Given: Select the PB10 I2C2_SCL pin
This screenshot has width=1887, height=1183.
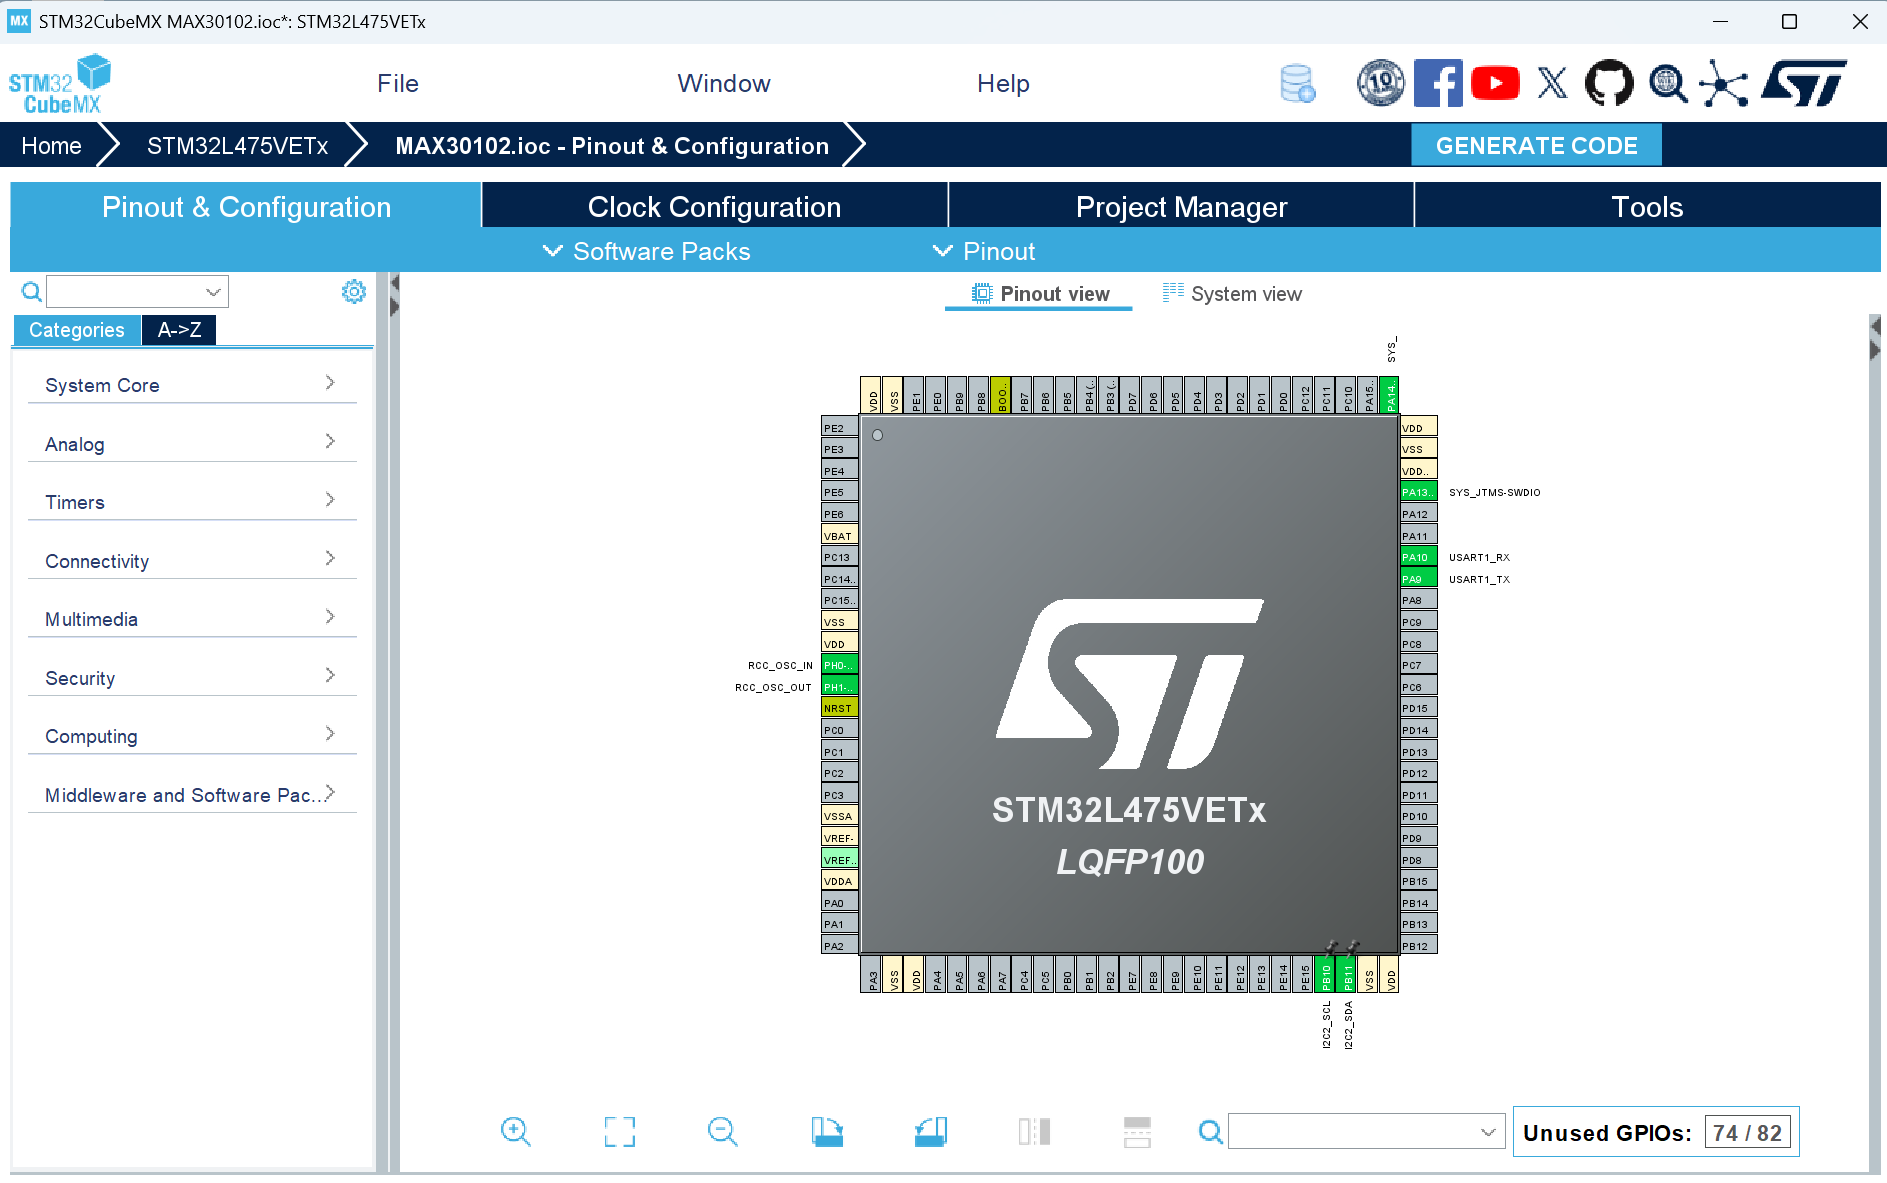Looking at the screenshot, I should coord(1326,973).
